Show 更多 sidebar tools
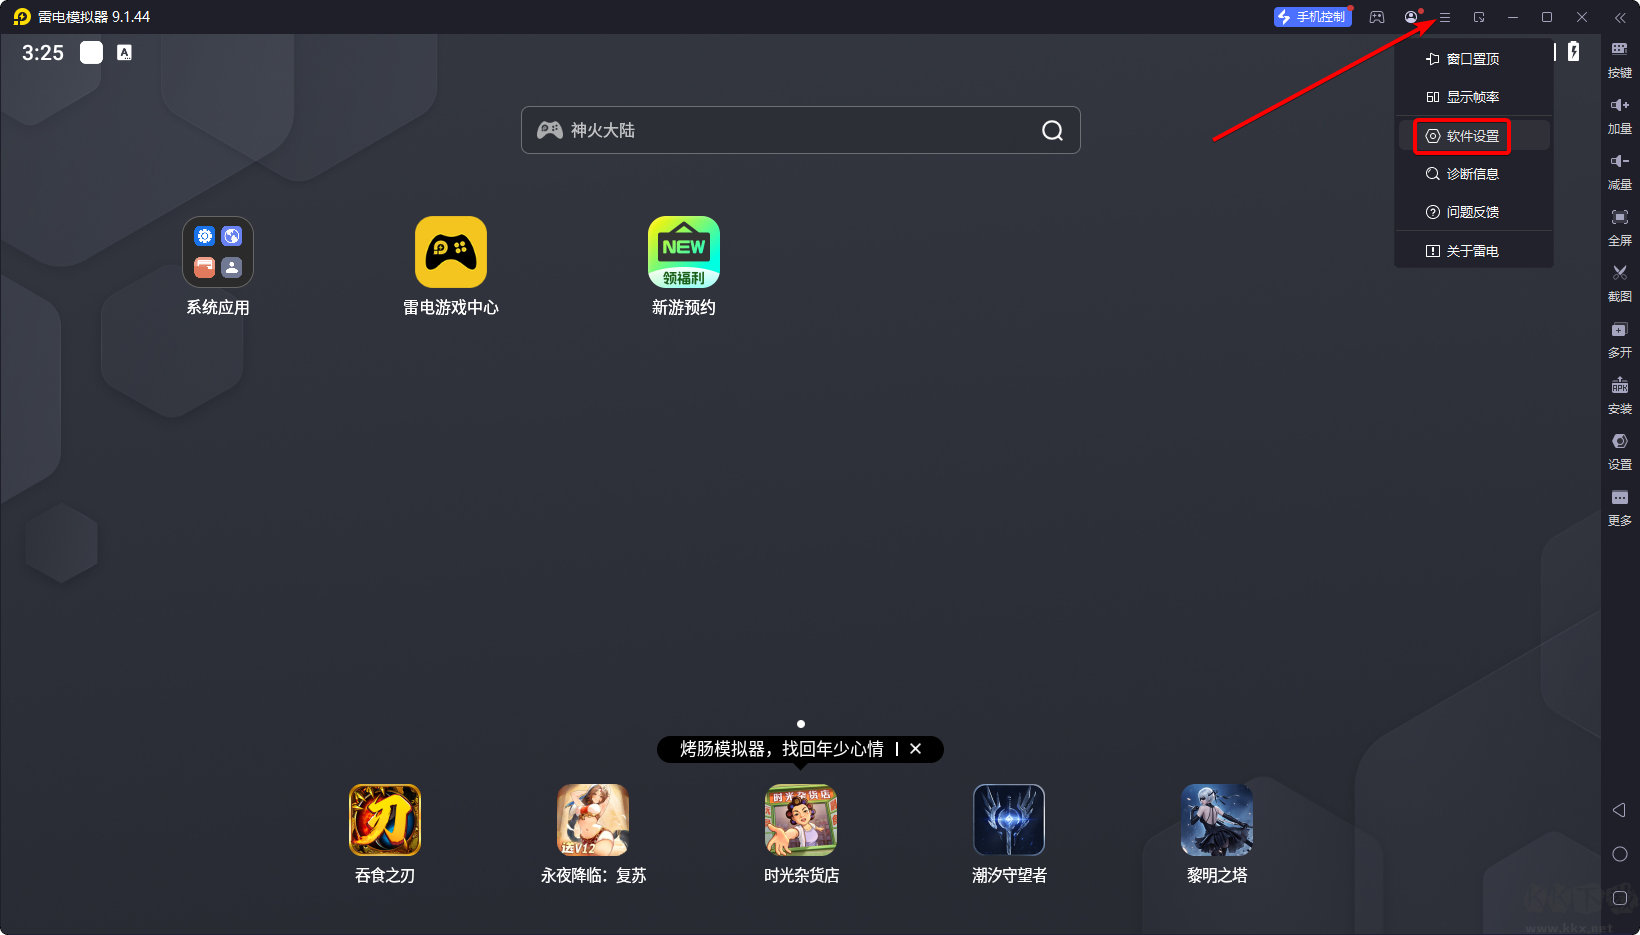 pyautogui.click(x=1619, y=507)
